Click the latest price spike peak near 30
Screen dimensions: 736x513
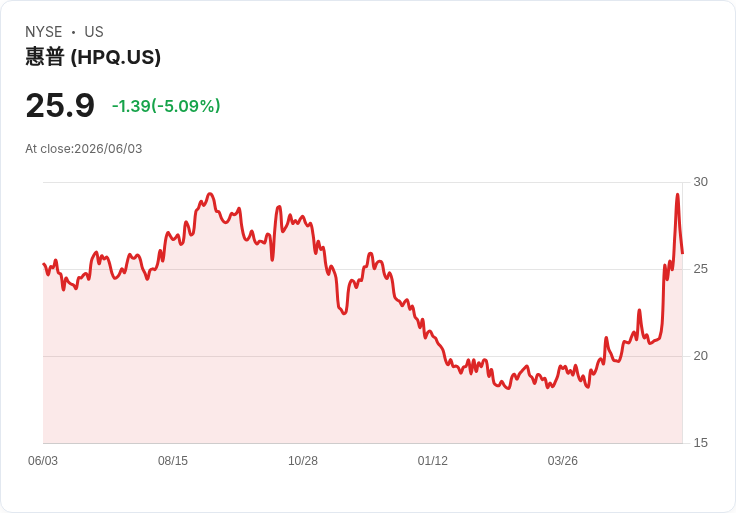pos(677,195)
